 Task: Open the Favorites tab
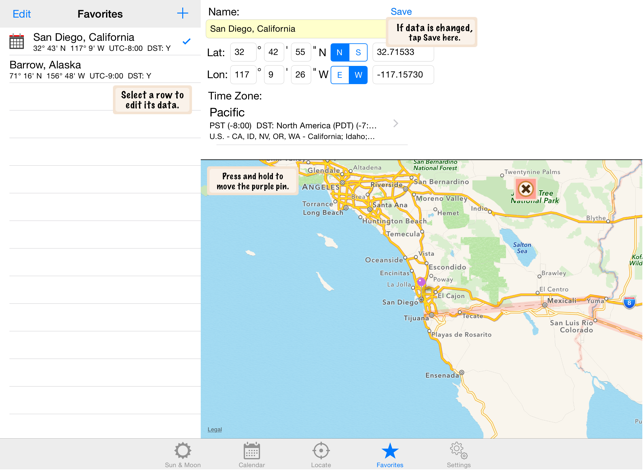390,455
